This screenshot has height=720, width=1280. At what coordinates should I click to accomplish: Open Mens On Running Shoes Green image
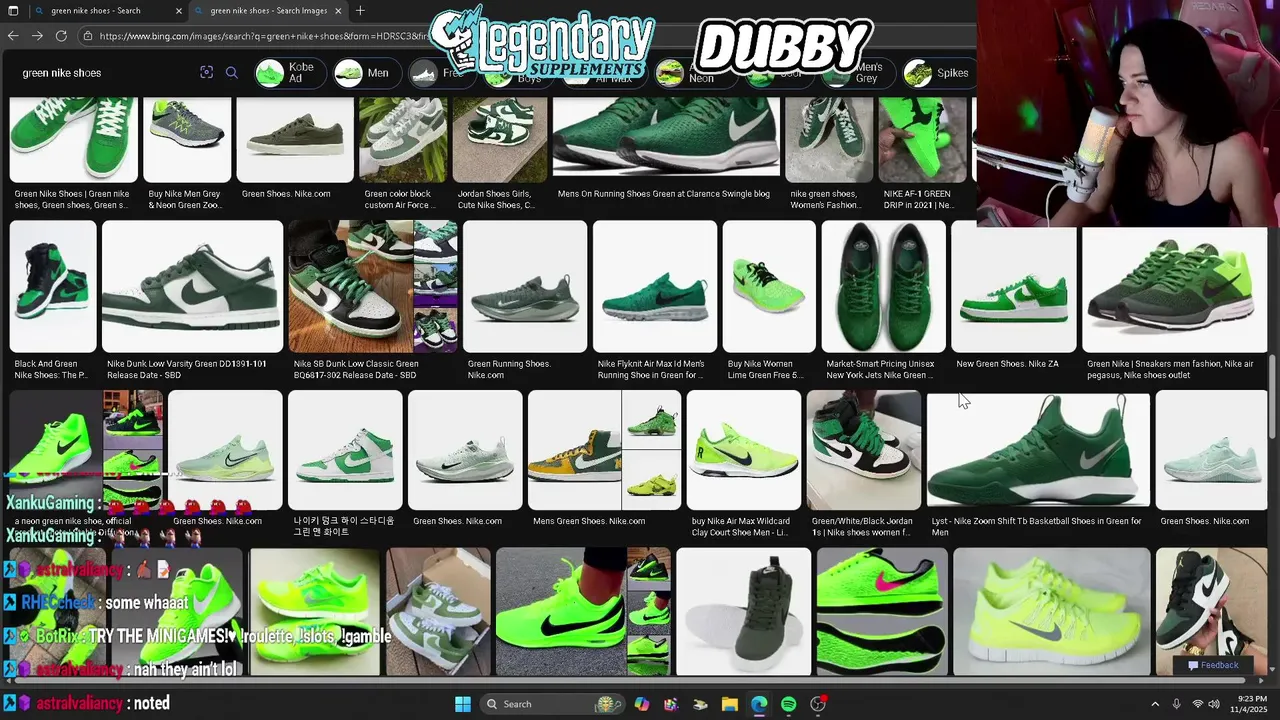click(666, 139)
